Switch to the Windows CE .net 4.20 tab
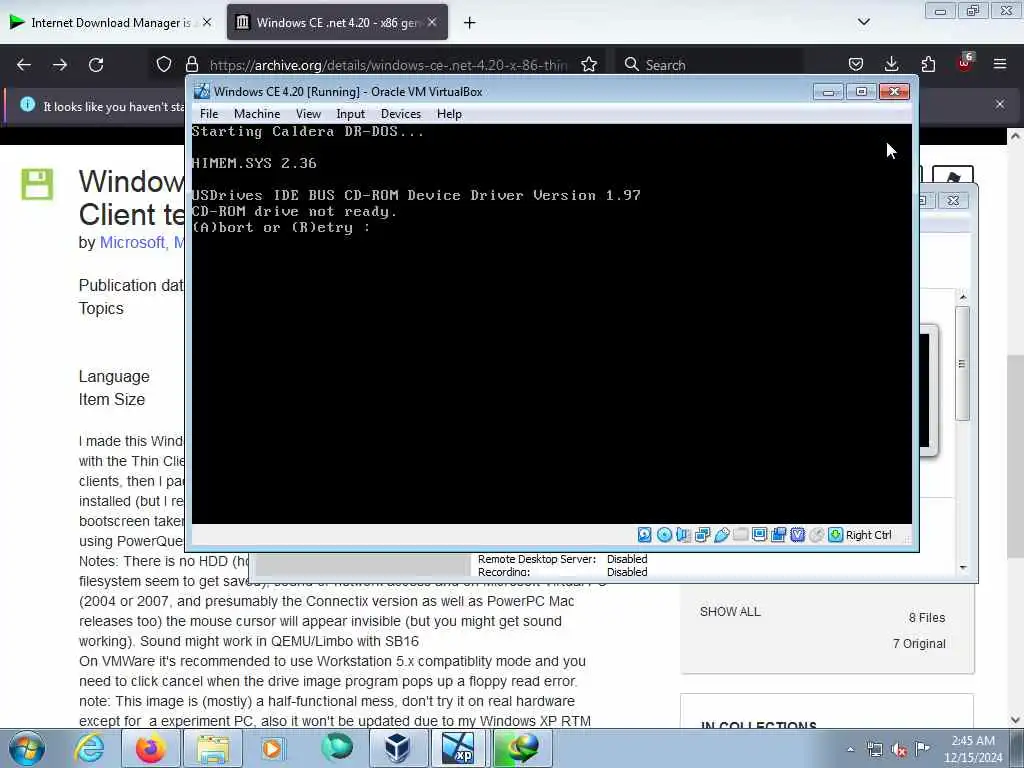 click(x=336, y=23)
